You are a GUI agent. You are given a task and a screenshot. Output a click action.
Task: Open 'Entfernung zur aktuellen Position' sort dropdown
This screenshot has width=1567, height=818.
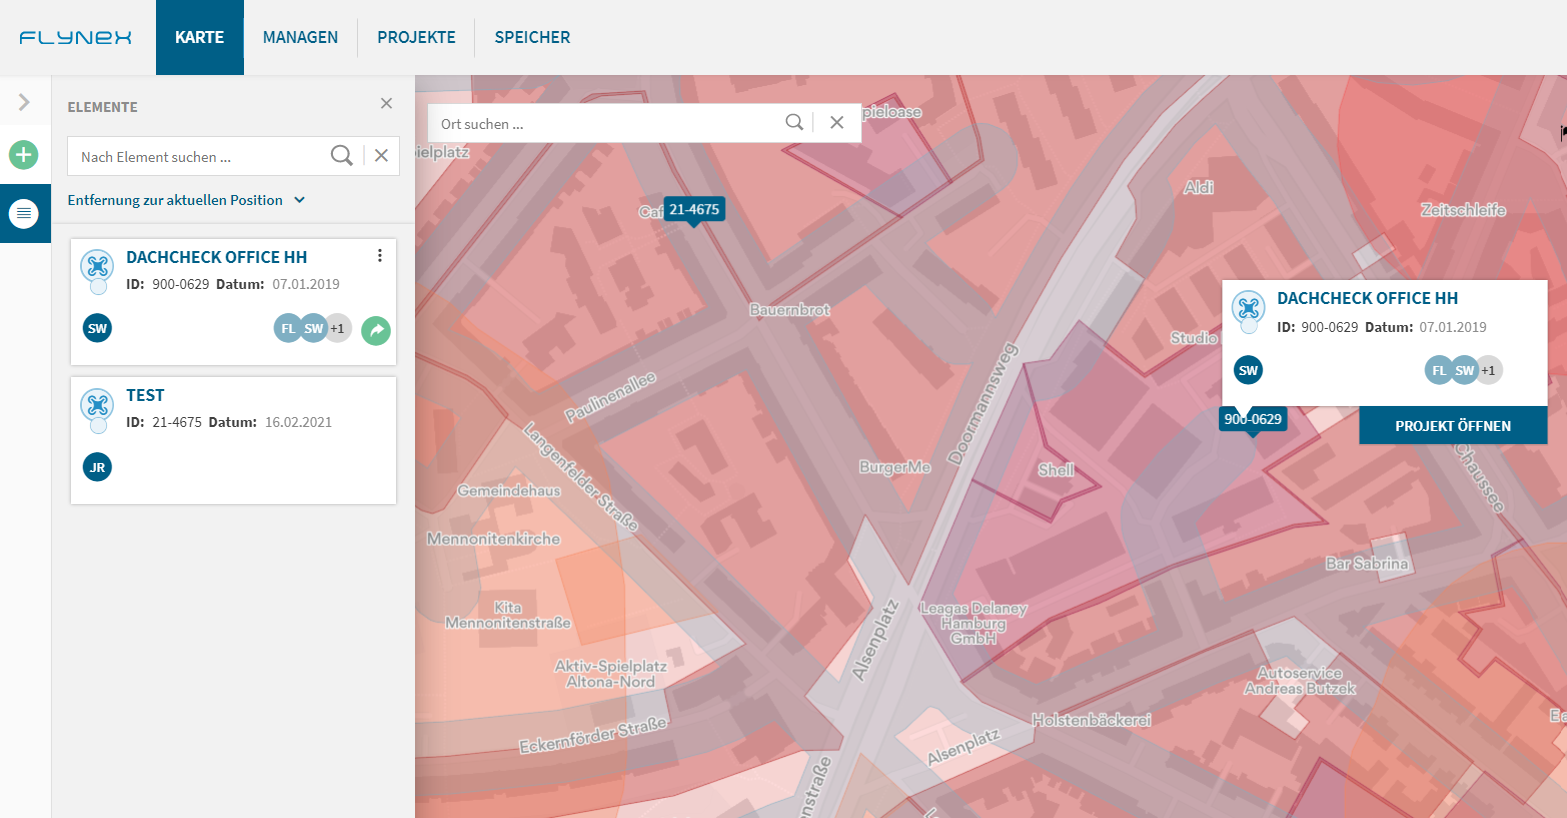click(x=186, y=200)
